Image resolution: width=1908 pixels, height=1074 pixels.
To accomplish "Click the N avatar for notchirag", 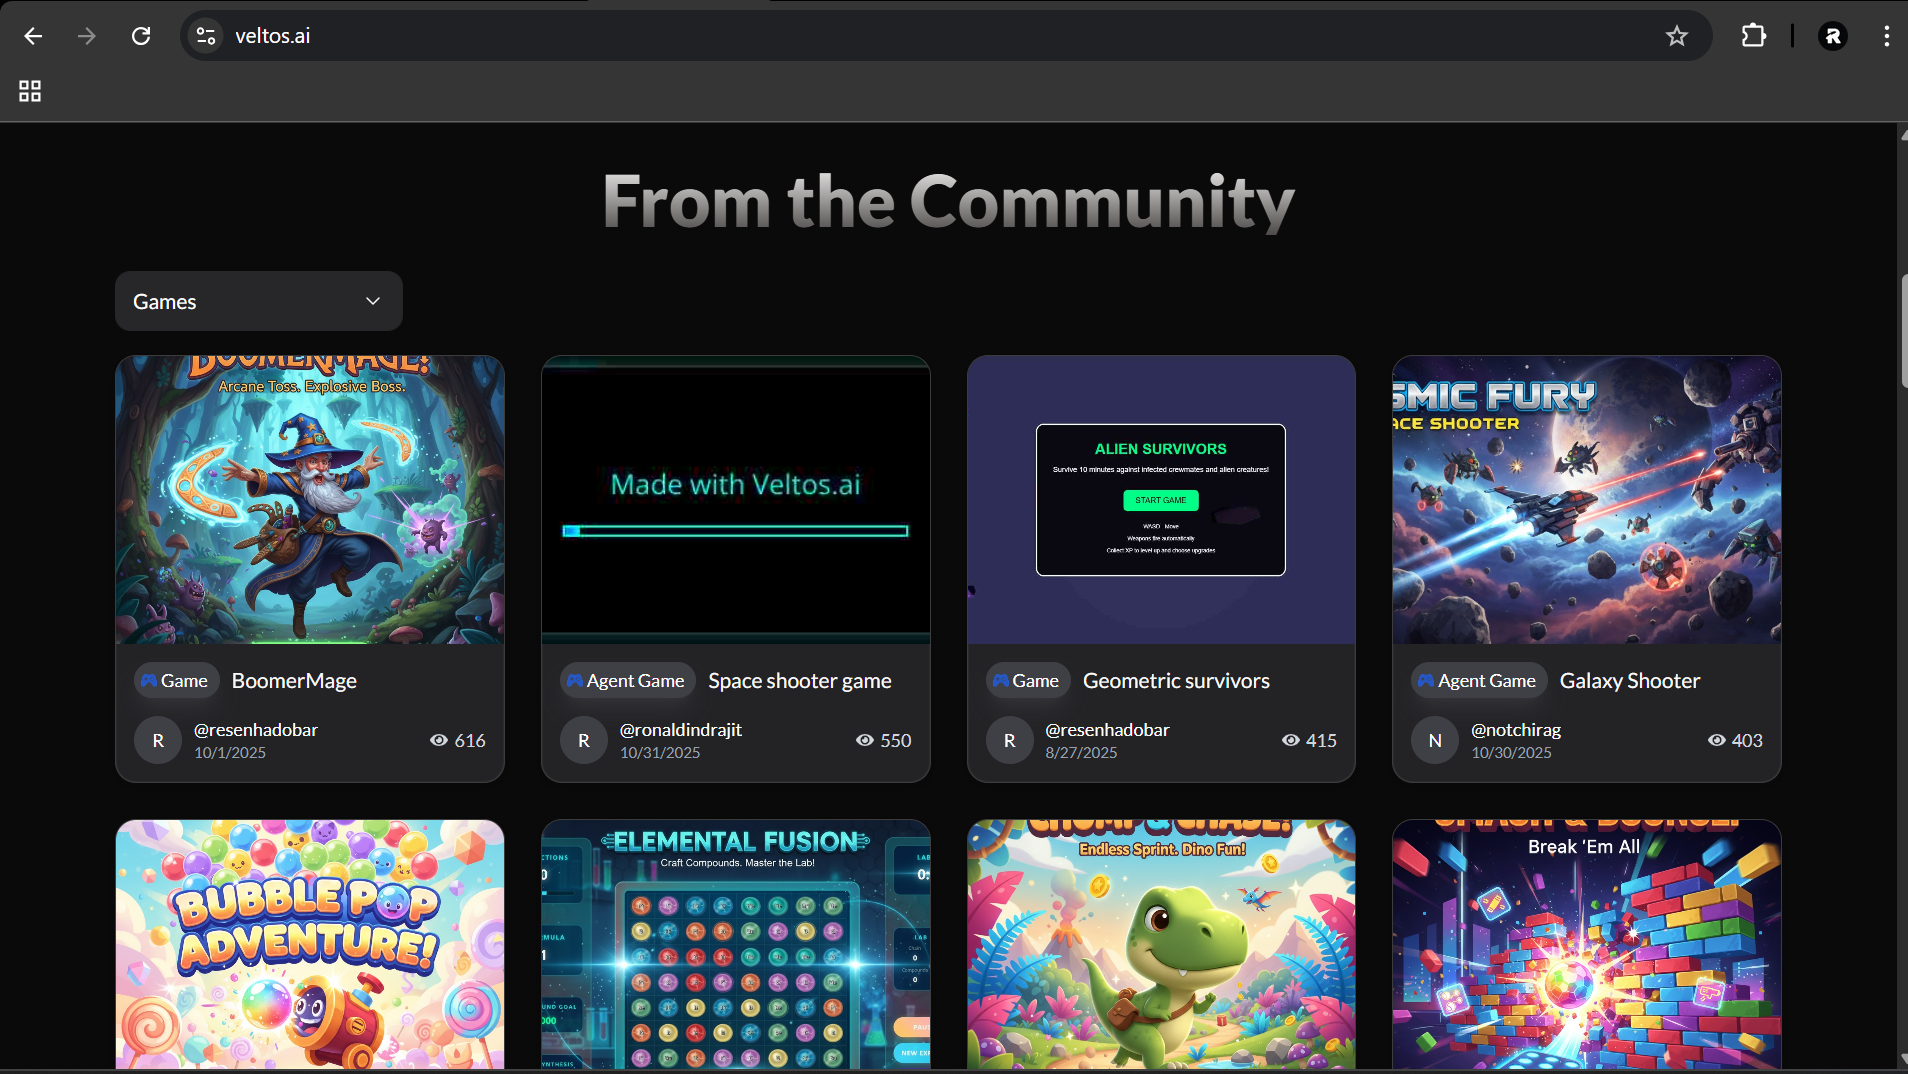I will [x=1435, y=740].
